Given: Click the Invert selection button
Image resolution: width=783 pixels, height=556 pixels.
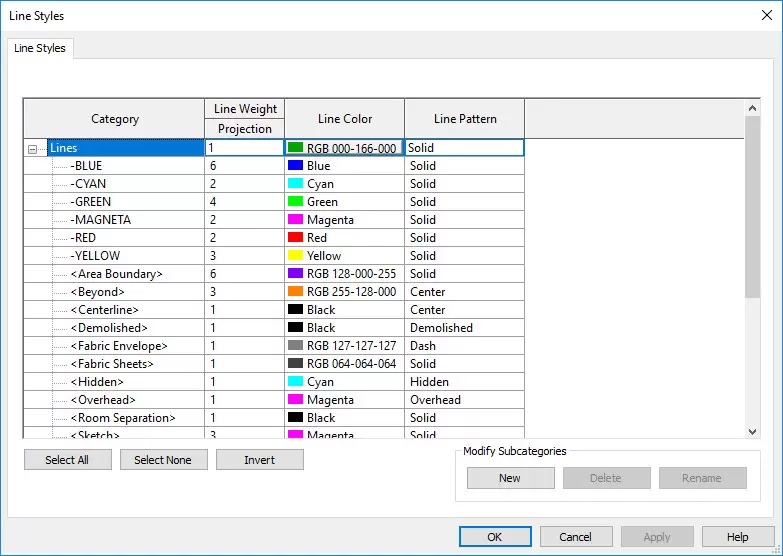Looking at the screenshot, I should click(x=259, y=460).
